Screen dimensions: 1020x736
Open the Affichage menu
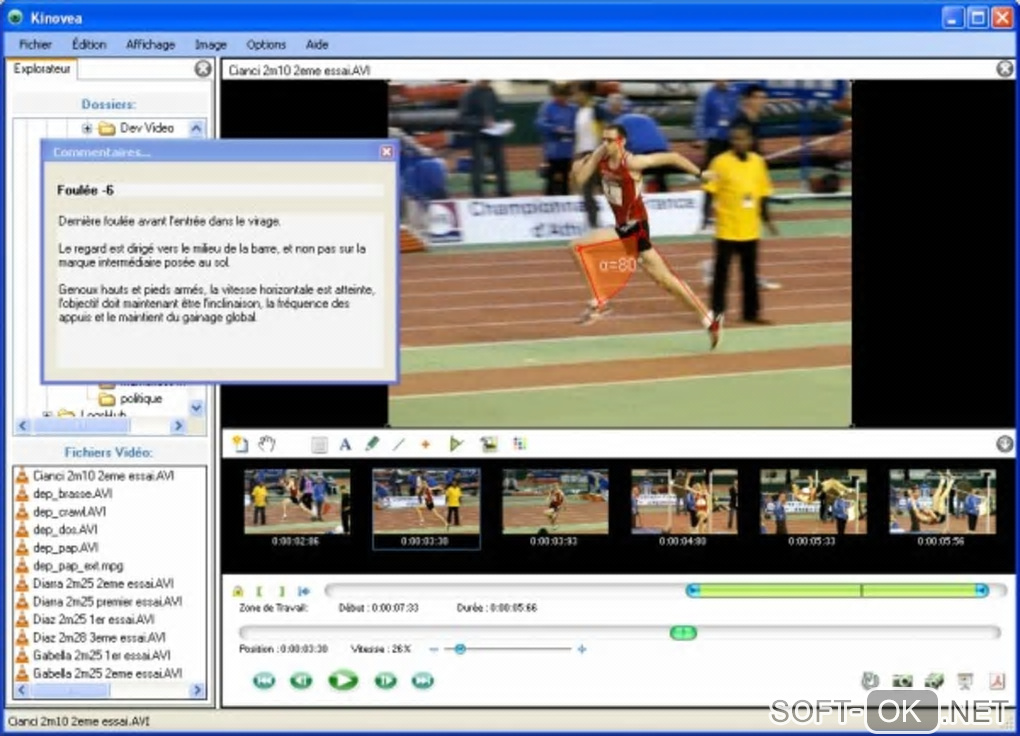click(150, 44)
